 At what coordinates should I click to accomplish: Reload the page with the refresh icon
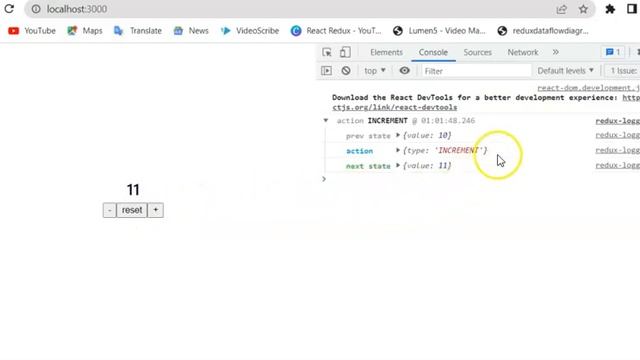(9, 9)
